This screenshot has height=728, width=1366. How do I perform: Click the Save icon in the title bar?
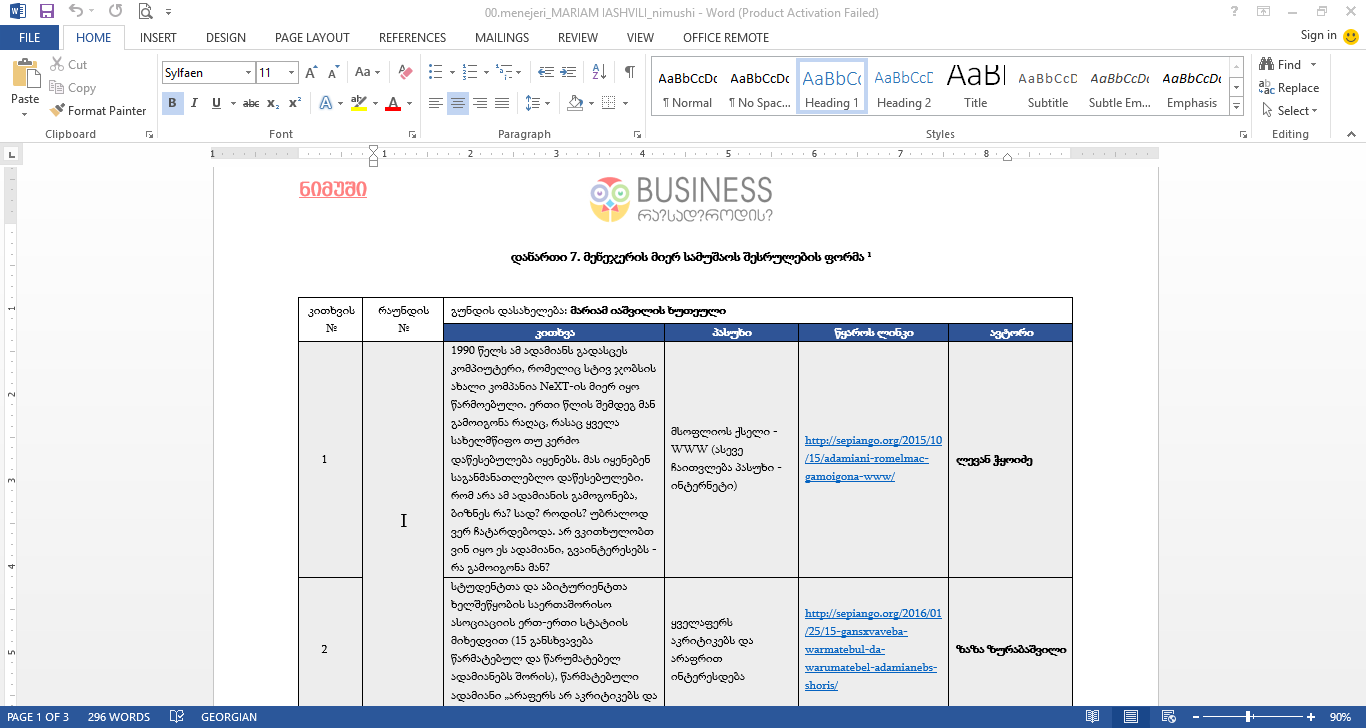click(x=46, y=12)
